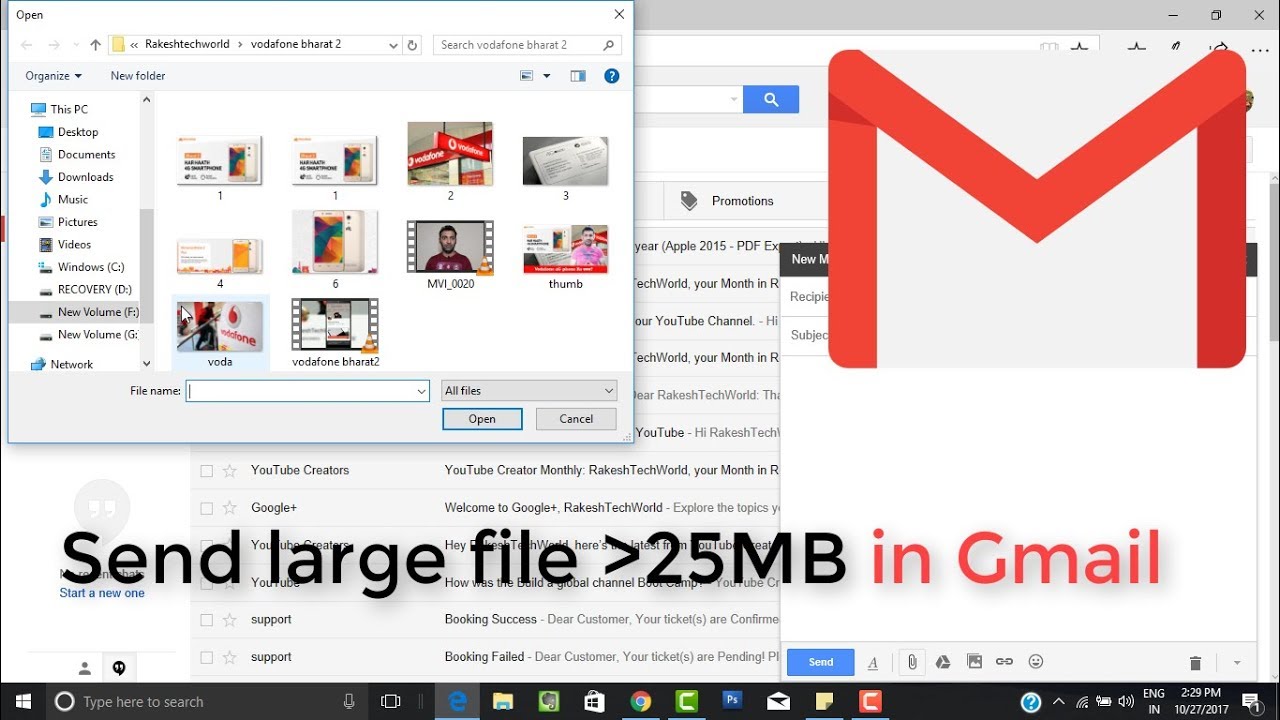The width and height of the screenshot is (1280, 720).
Task: Select checkbox for Booking Failed email
Action: point(206,657)
